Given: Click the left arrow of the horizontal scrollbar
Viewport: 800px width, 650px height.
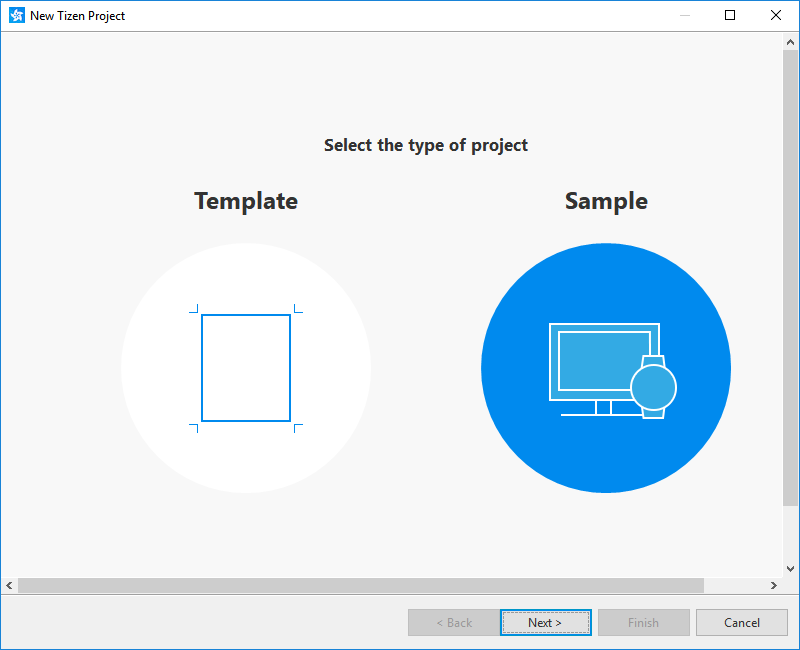Looking at the screenshot, I should click(x=9, y=585).
